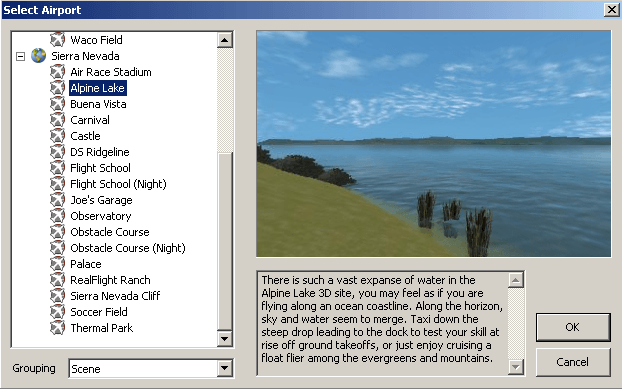
Task: Choose Air Race Stadium from the list
Action: click(x=111, y=72)
